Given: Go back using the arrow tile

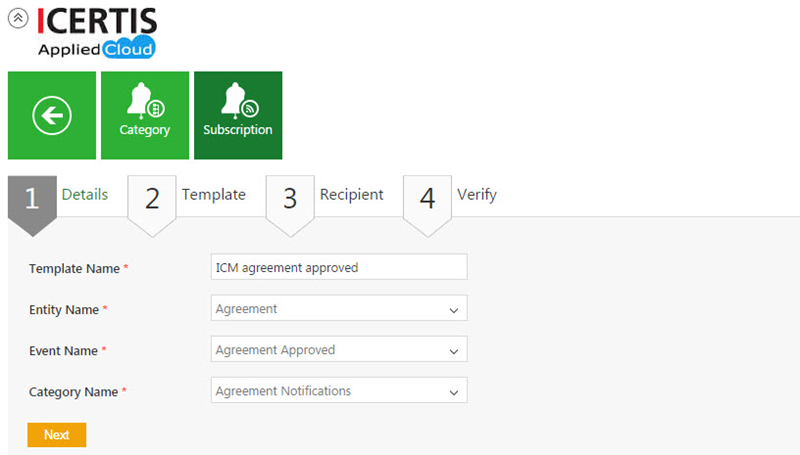Looking at the screenshot, I should click(x=52, y=116).
